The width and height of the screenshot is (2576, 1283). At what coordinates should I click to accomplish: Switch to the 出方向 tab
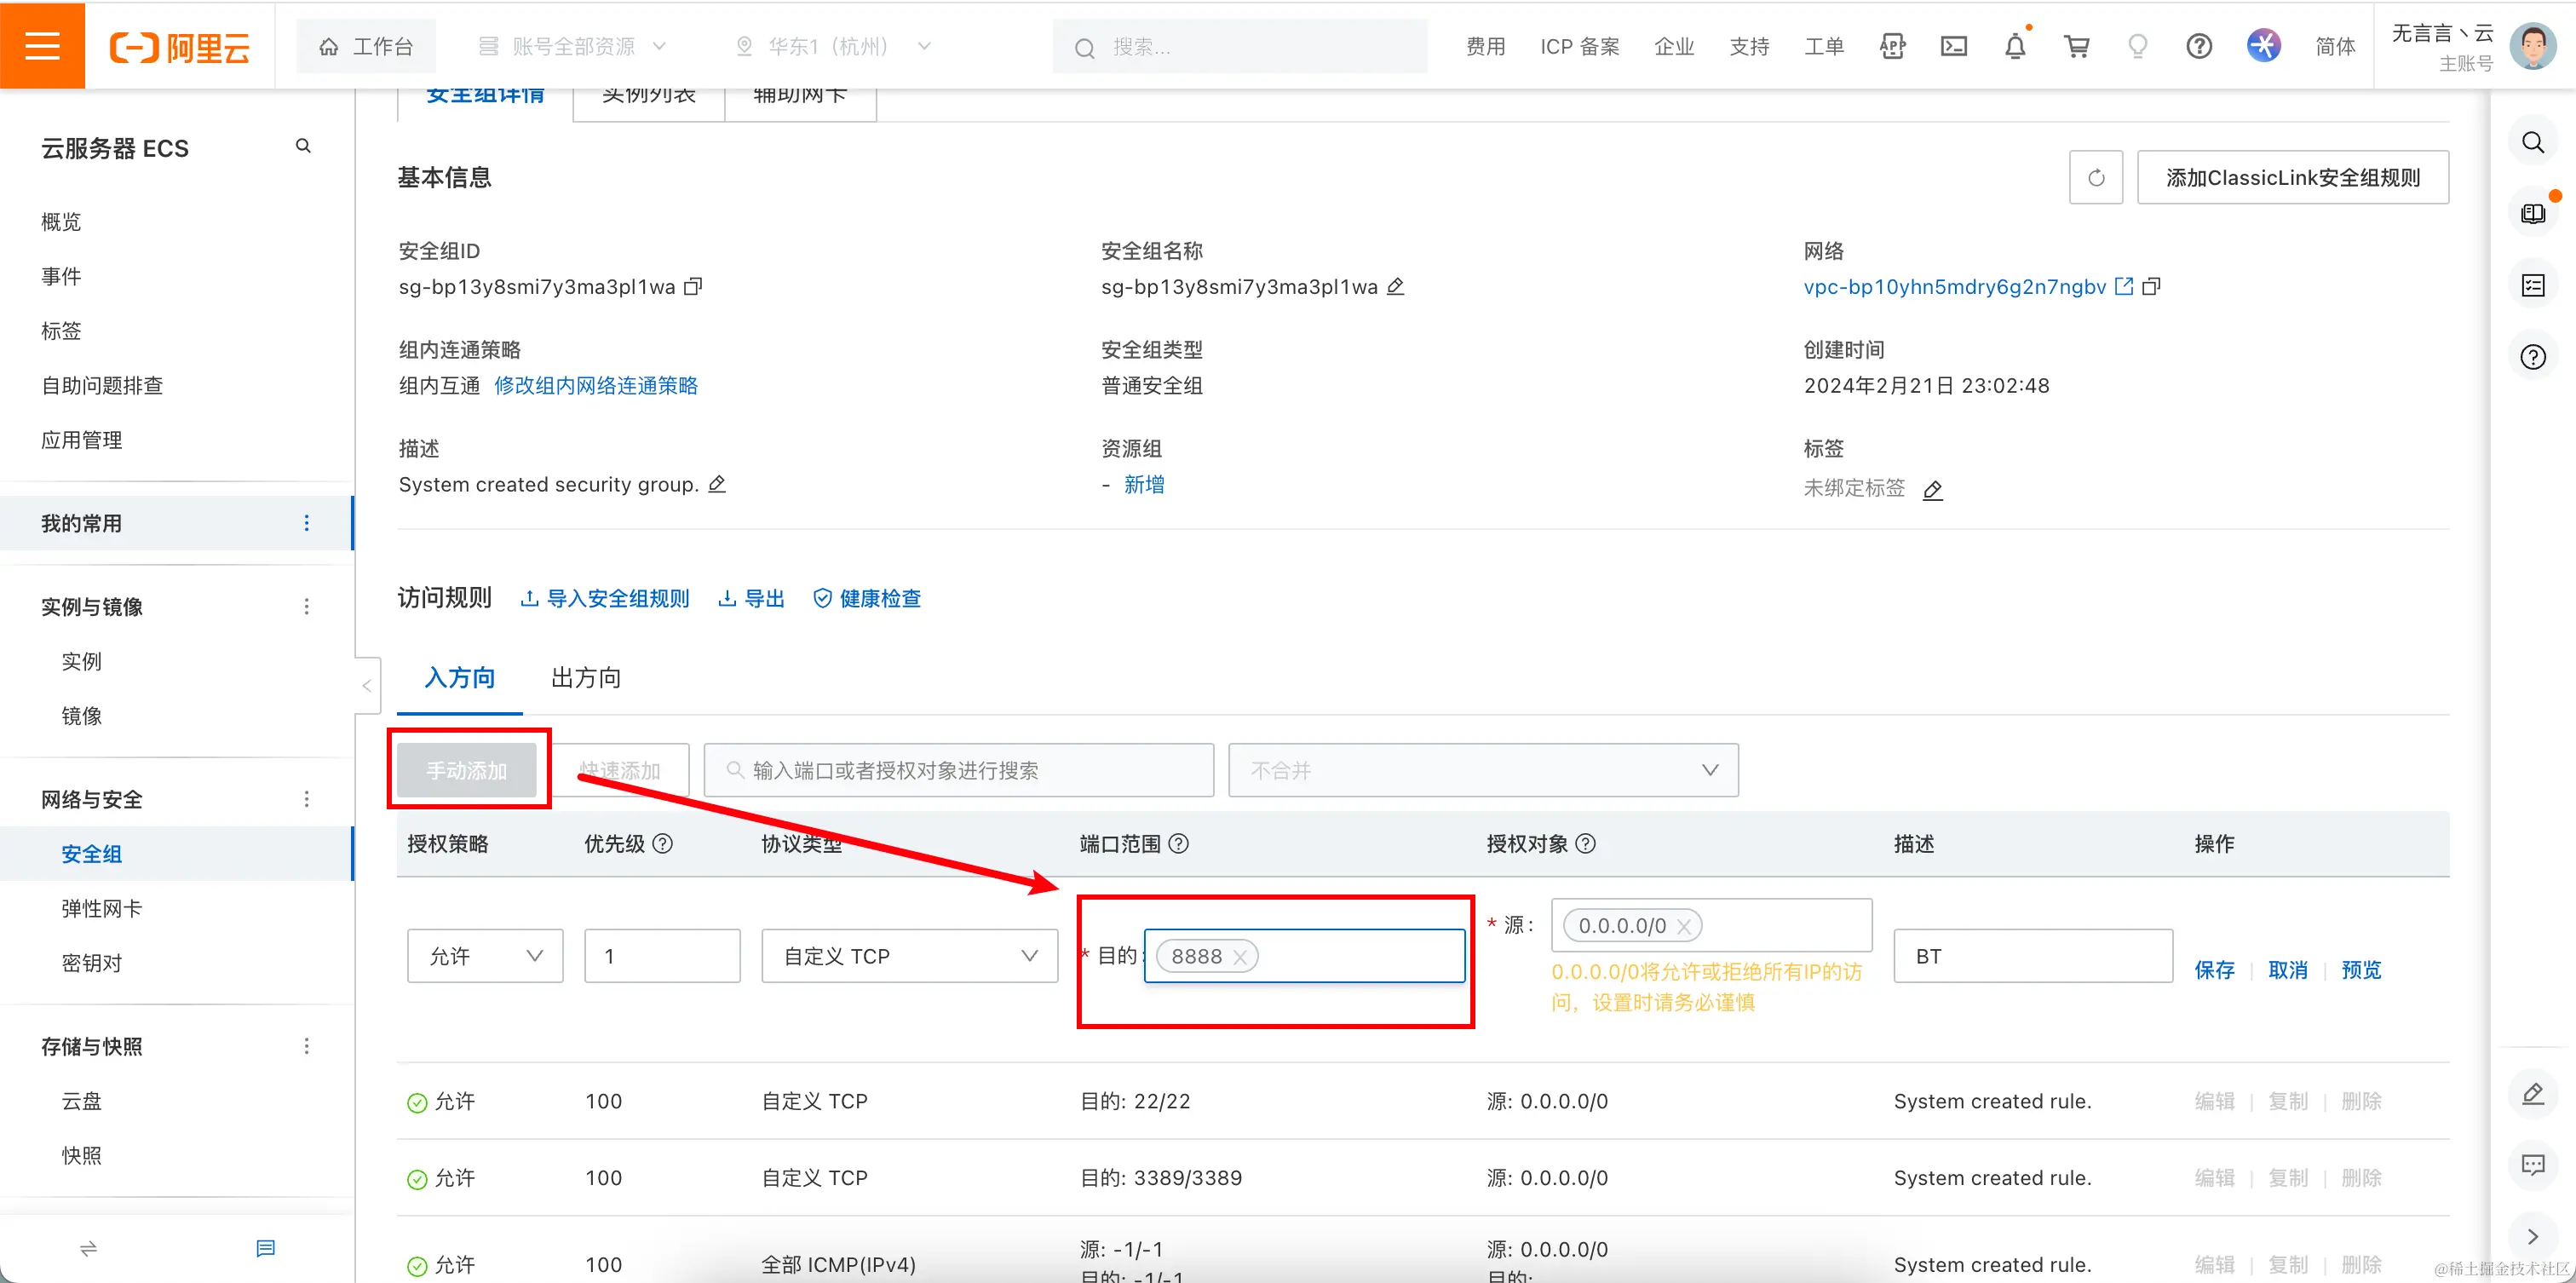click(586, 678)
